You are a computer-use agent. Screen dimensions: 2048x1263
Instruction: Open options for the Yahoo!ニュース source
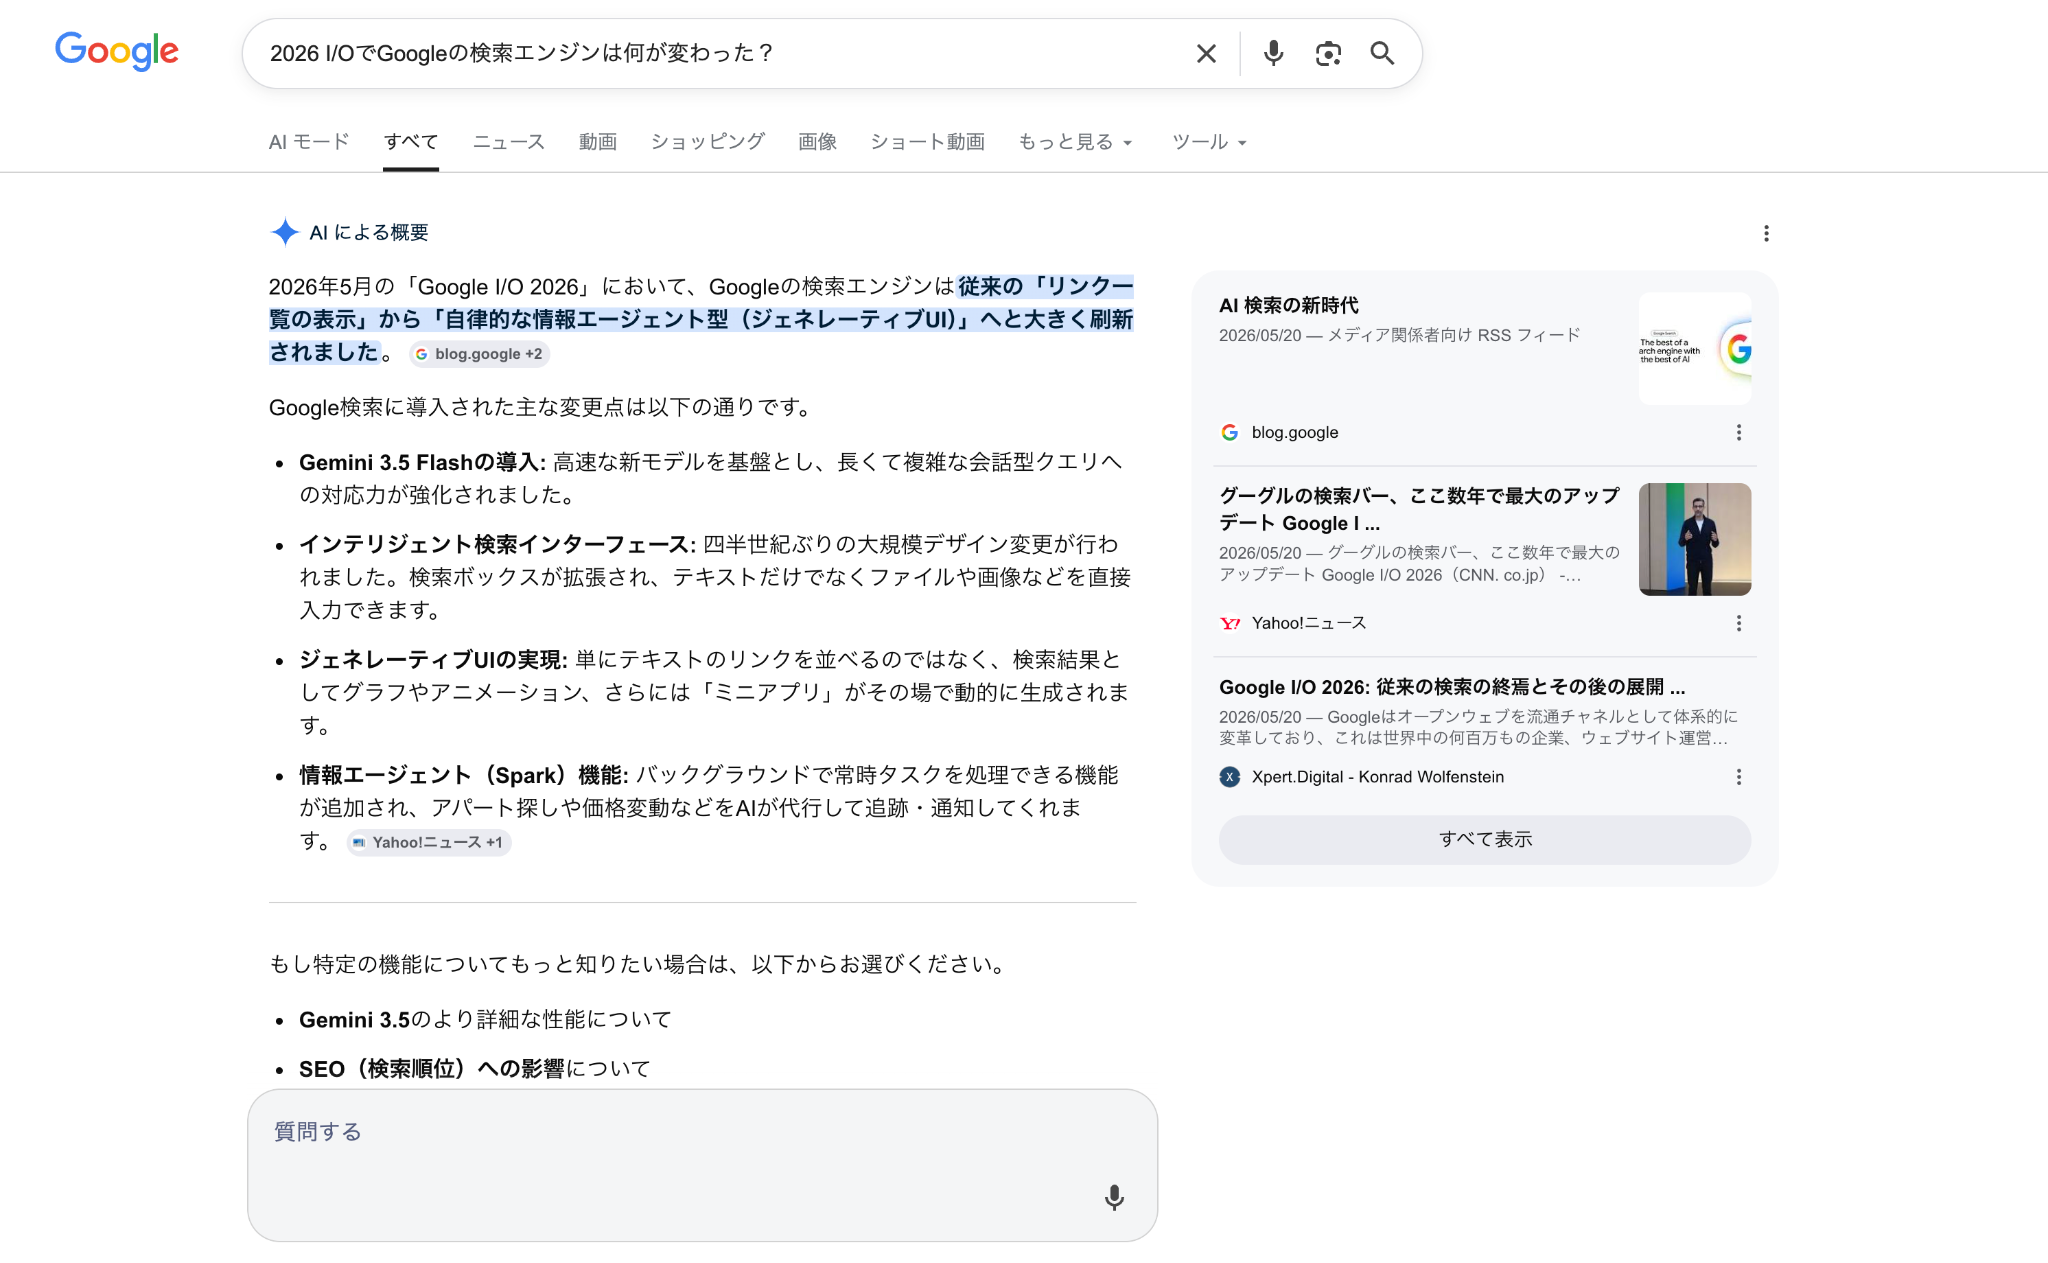1739,623
